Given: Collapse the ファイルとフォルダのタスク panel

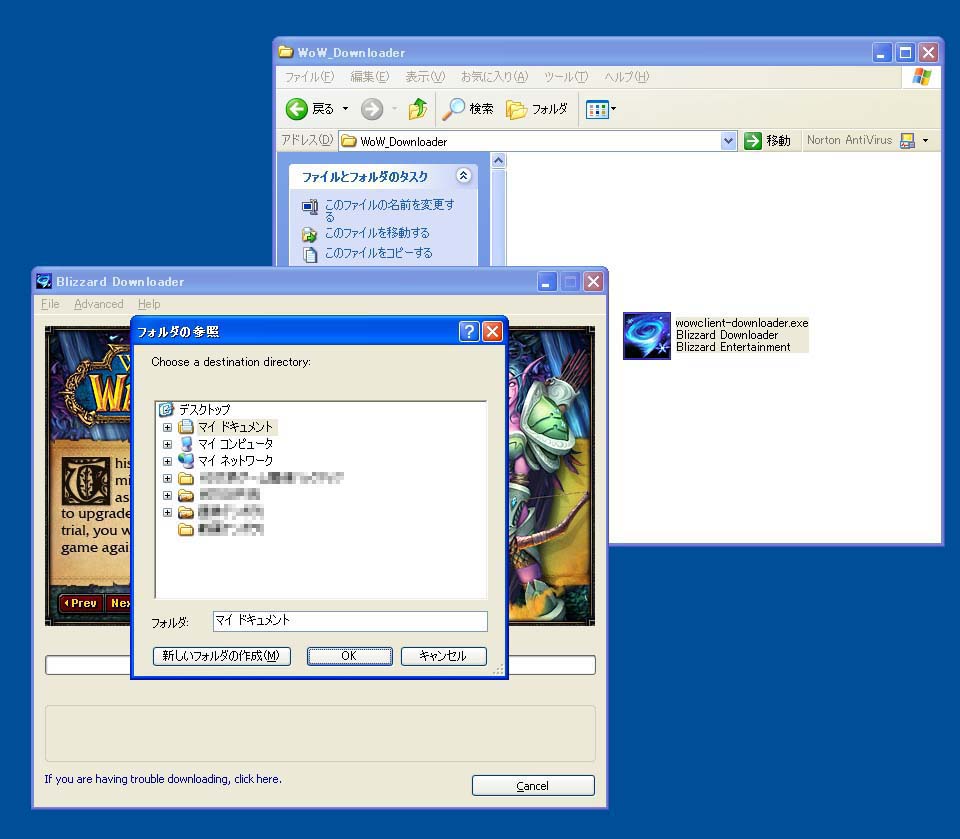Looking at the screenshot, I should [x=463, y=176].
